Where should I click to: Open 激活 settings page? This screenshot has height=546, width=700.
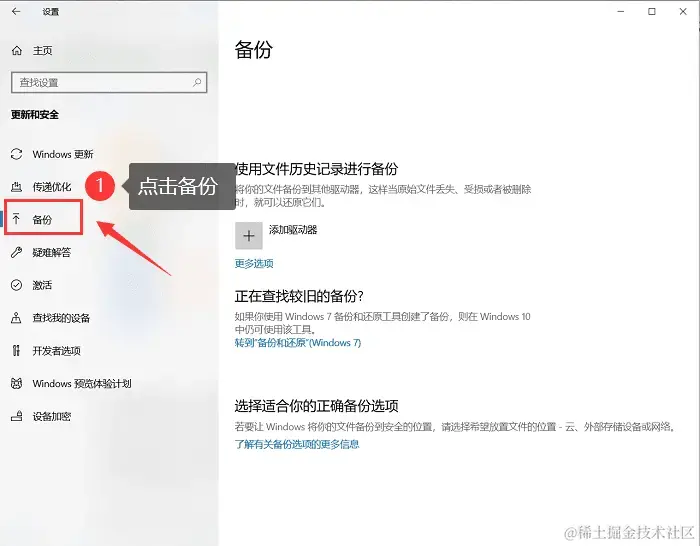[x=42, y=285]
